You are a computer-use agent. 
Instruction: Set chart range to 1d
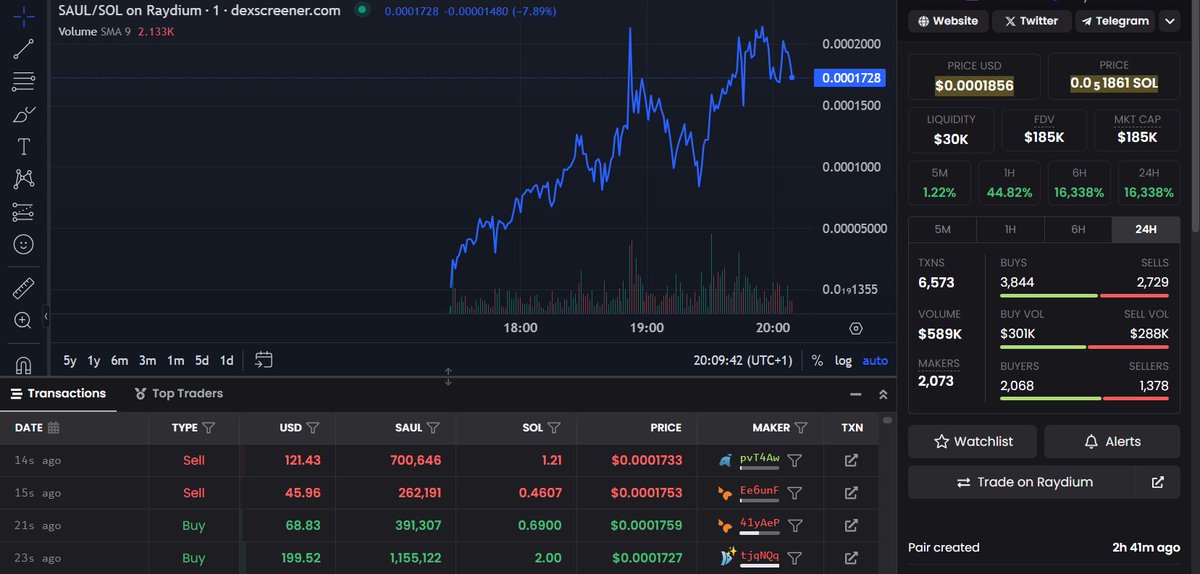click(227, 360)
